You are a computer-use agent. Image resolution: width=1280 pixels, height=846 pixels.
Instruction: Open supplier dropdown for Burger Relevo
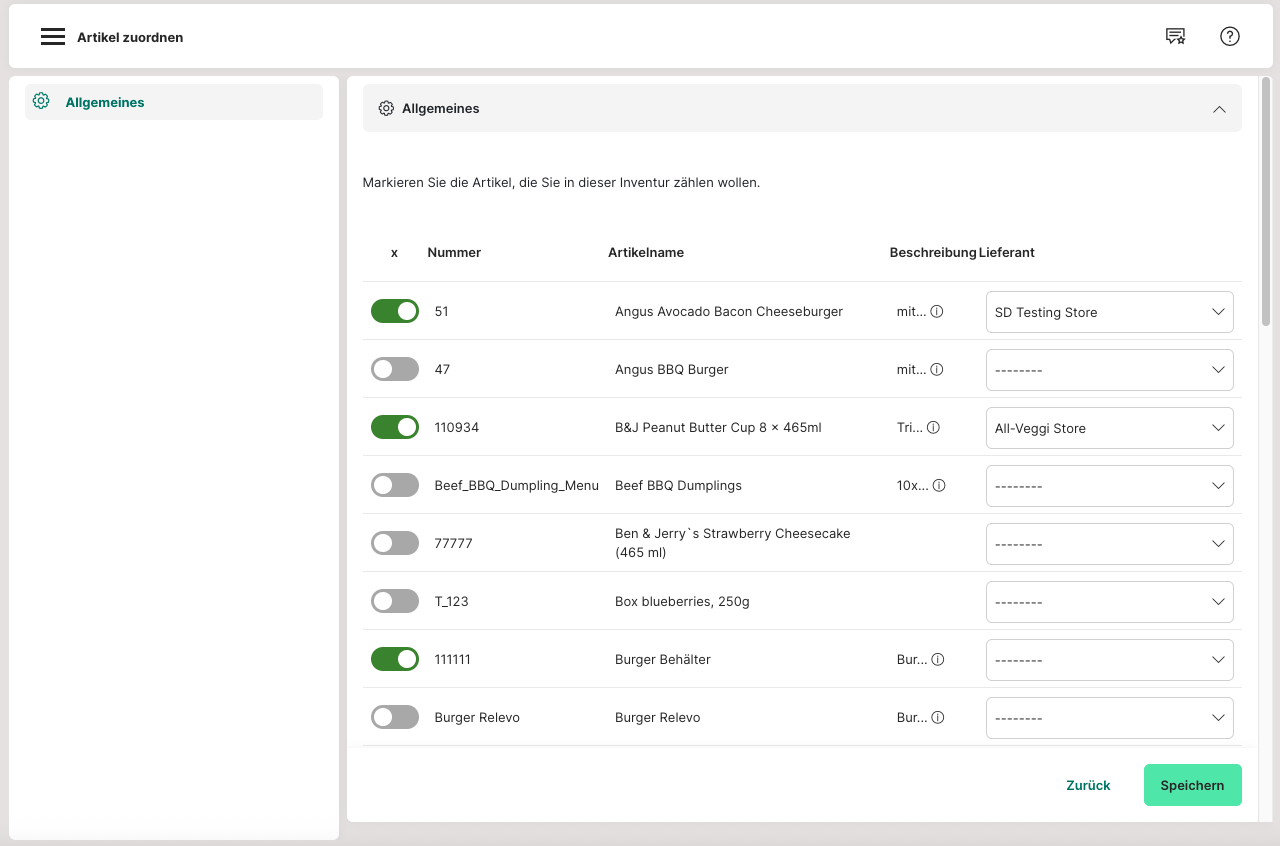1109,718
